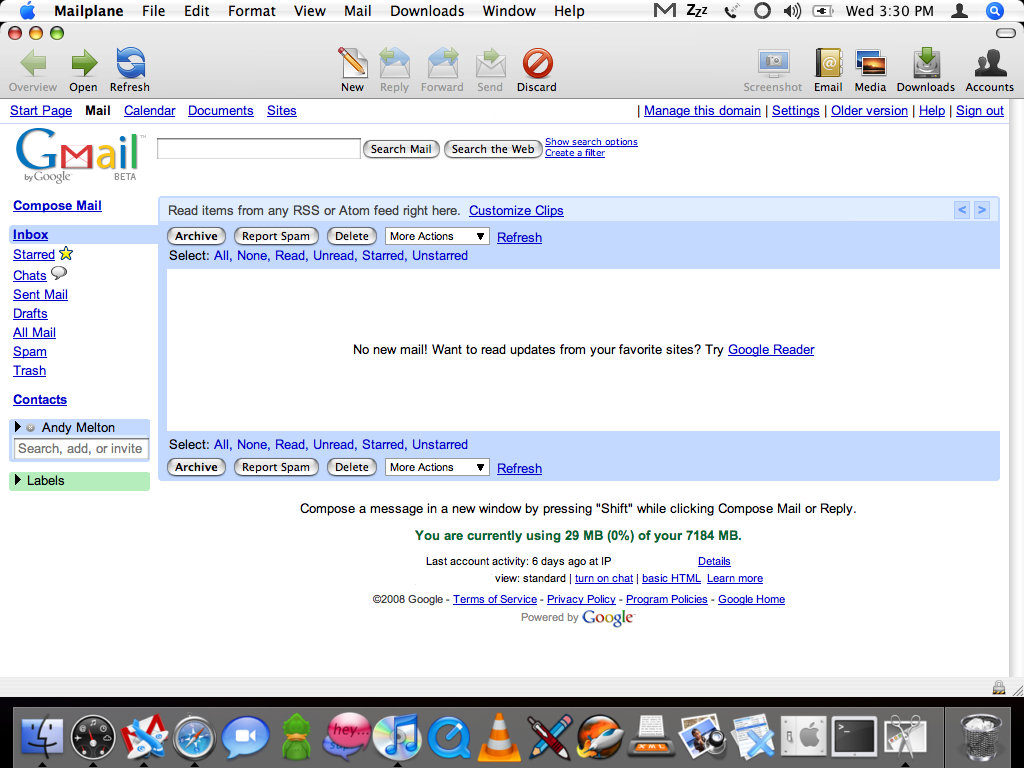Open the Email address book toolbar icon
1024x768 pixels.
coord(828,63)
